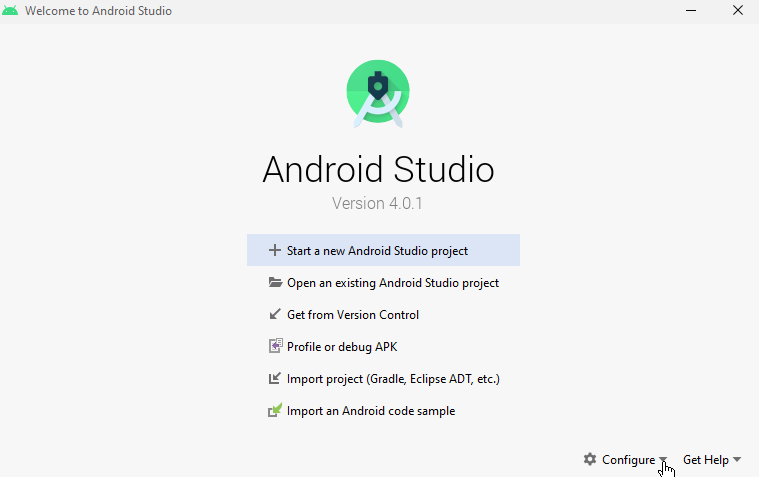Click the Profile or debug APK icon
Image resolution: width=759 pixels, height=477 pixels.
click(275, 346)
